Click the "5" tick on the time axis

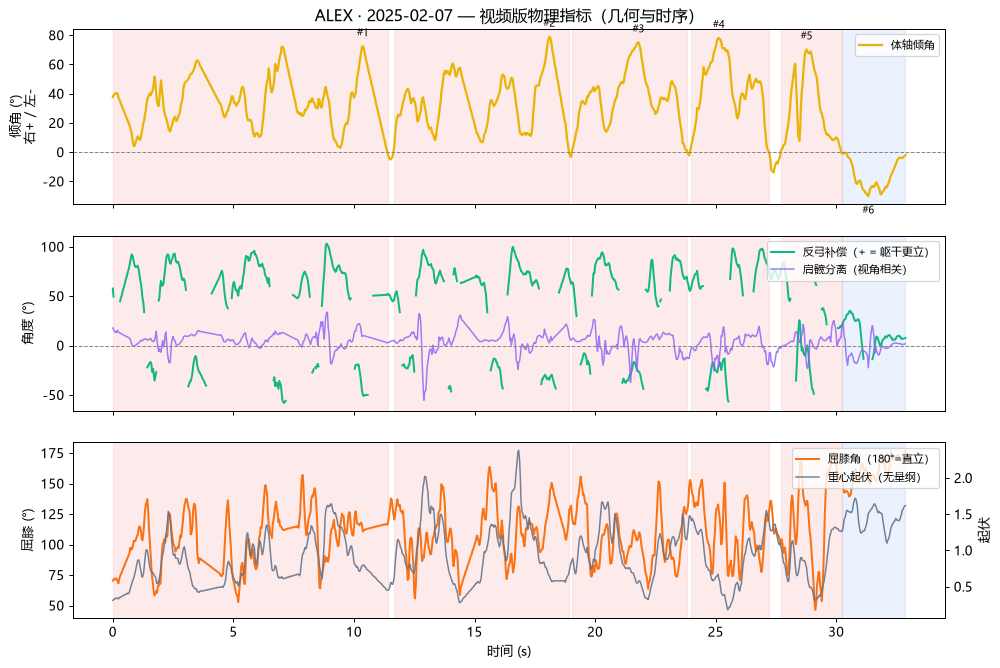point(233,632)
